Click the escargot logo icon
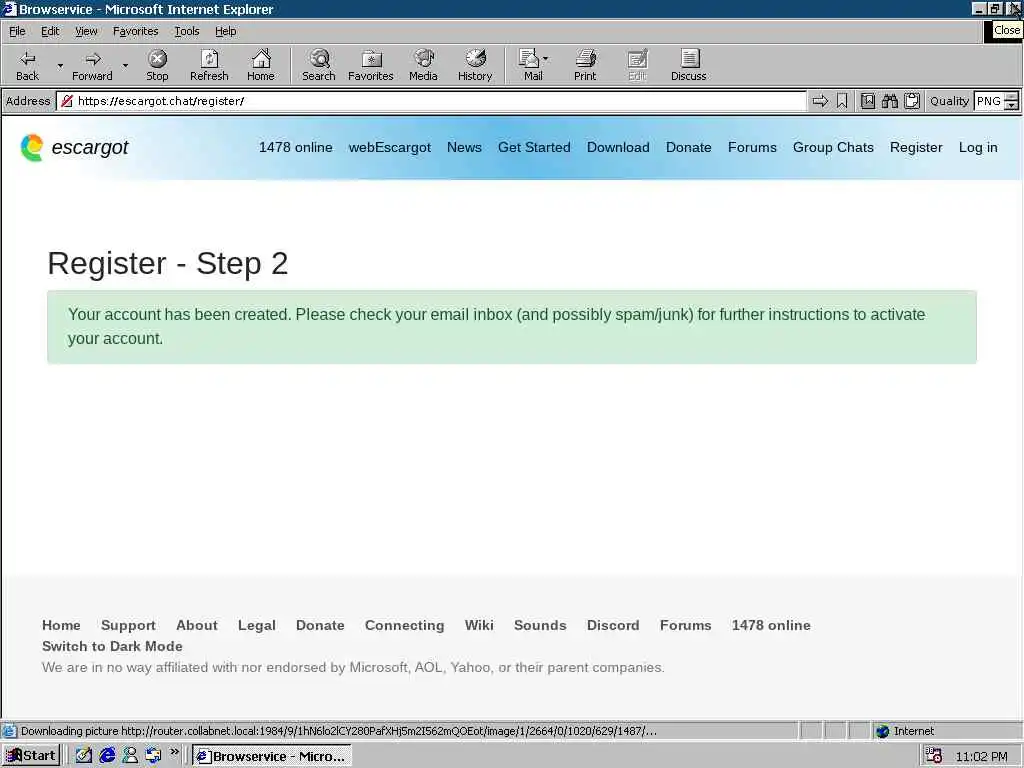 pyautogui.click(x=31, y=148)
